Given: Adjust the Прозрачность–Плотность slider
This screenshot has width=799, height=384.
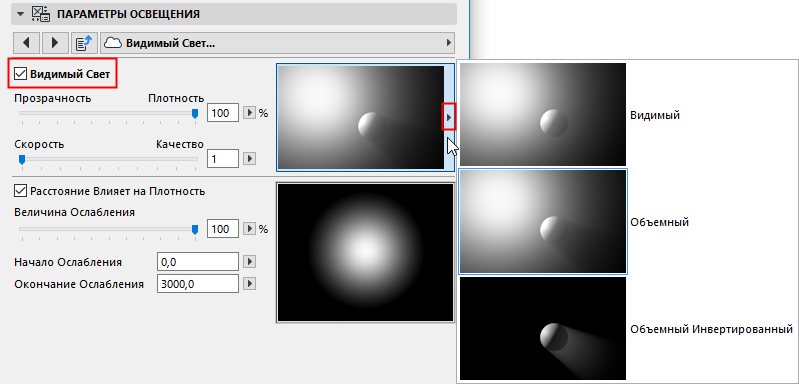Looking at the screenshot, I should pyautogui.click(x=108, y=114).
